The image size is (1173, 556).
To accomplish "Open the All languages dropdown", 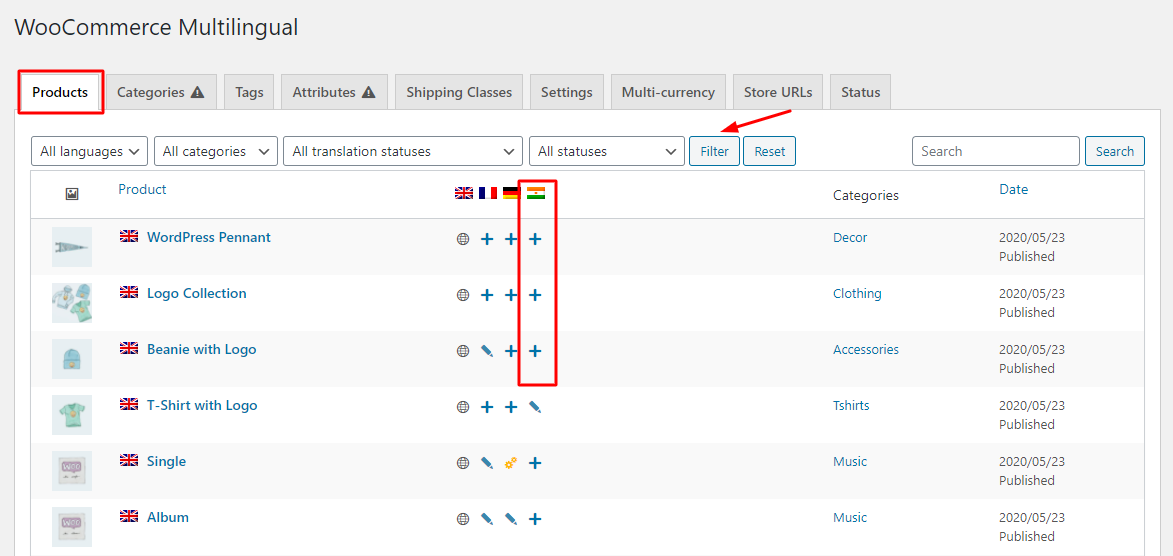I will tap(90, 151).
